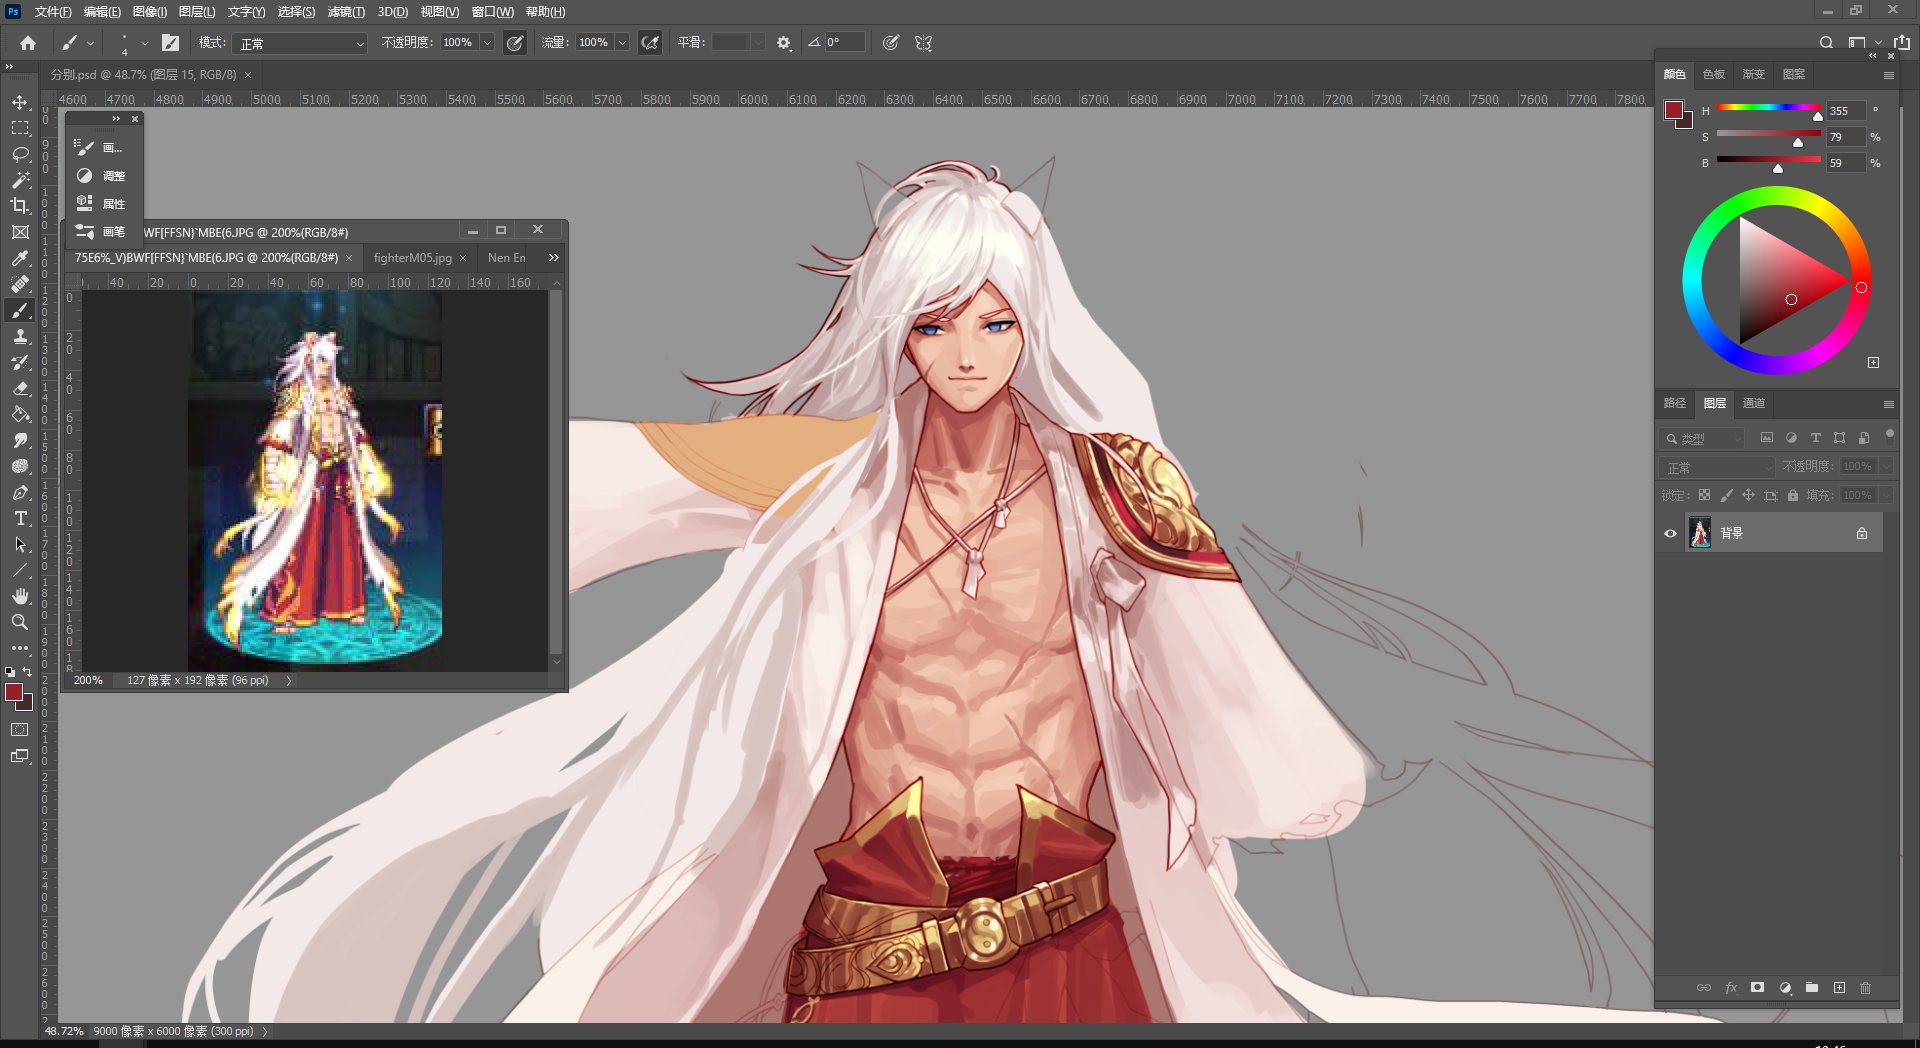The image size is (1920, 1048).
Task: Add a layer style fx
Action: coord(1731,988)
